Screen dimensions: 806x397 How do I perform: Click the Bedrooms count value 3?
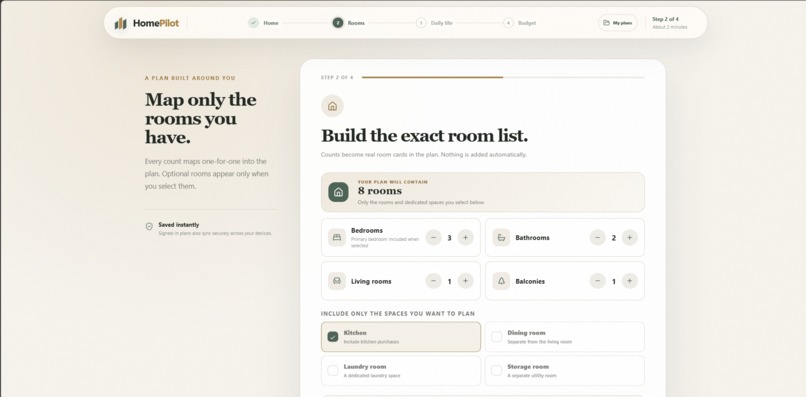coord(449,238)
